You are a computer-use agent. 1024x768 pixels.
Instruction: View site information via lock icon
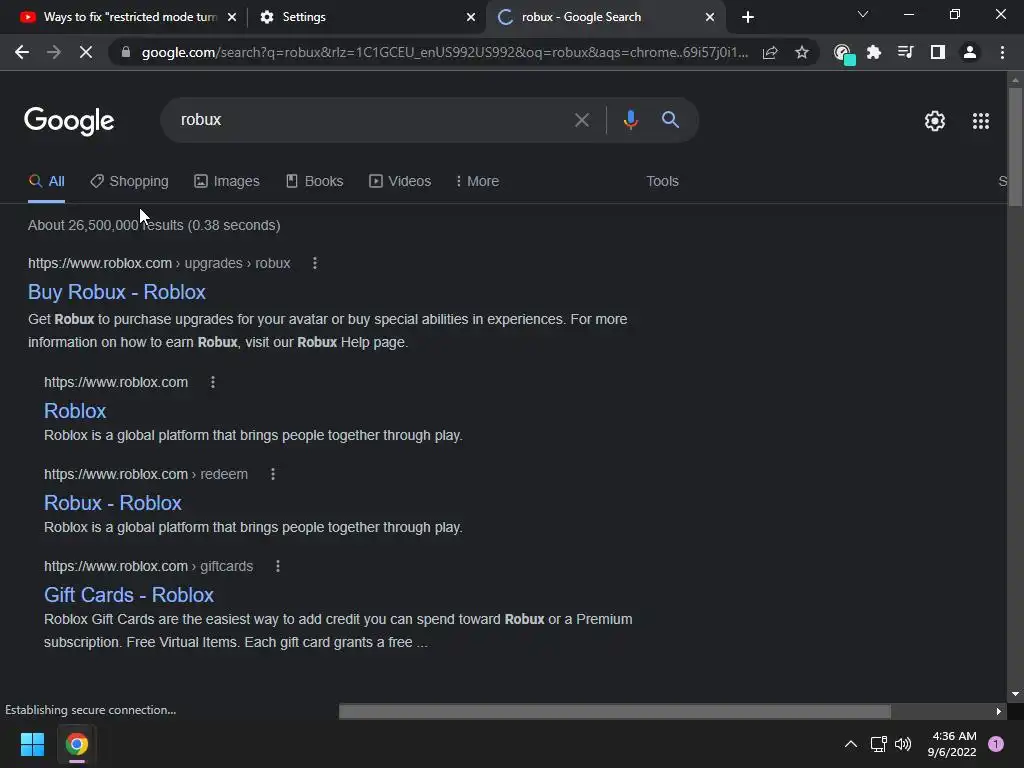point(126,52)
